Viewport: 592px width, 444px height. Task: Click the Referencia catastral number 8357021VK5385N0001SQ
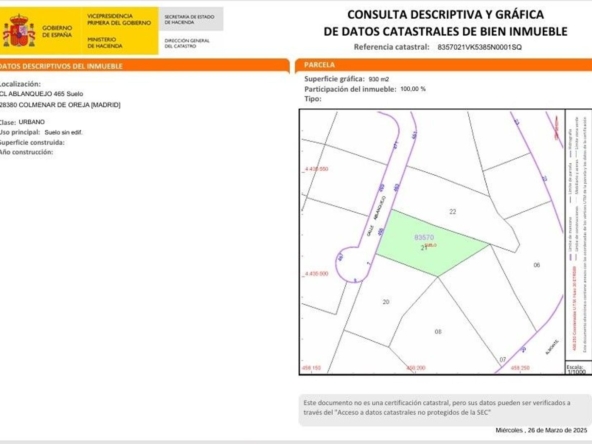[x=479, y=47]
